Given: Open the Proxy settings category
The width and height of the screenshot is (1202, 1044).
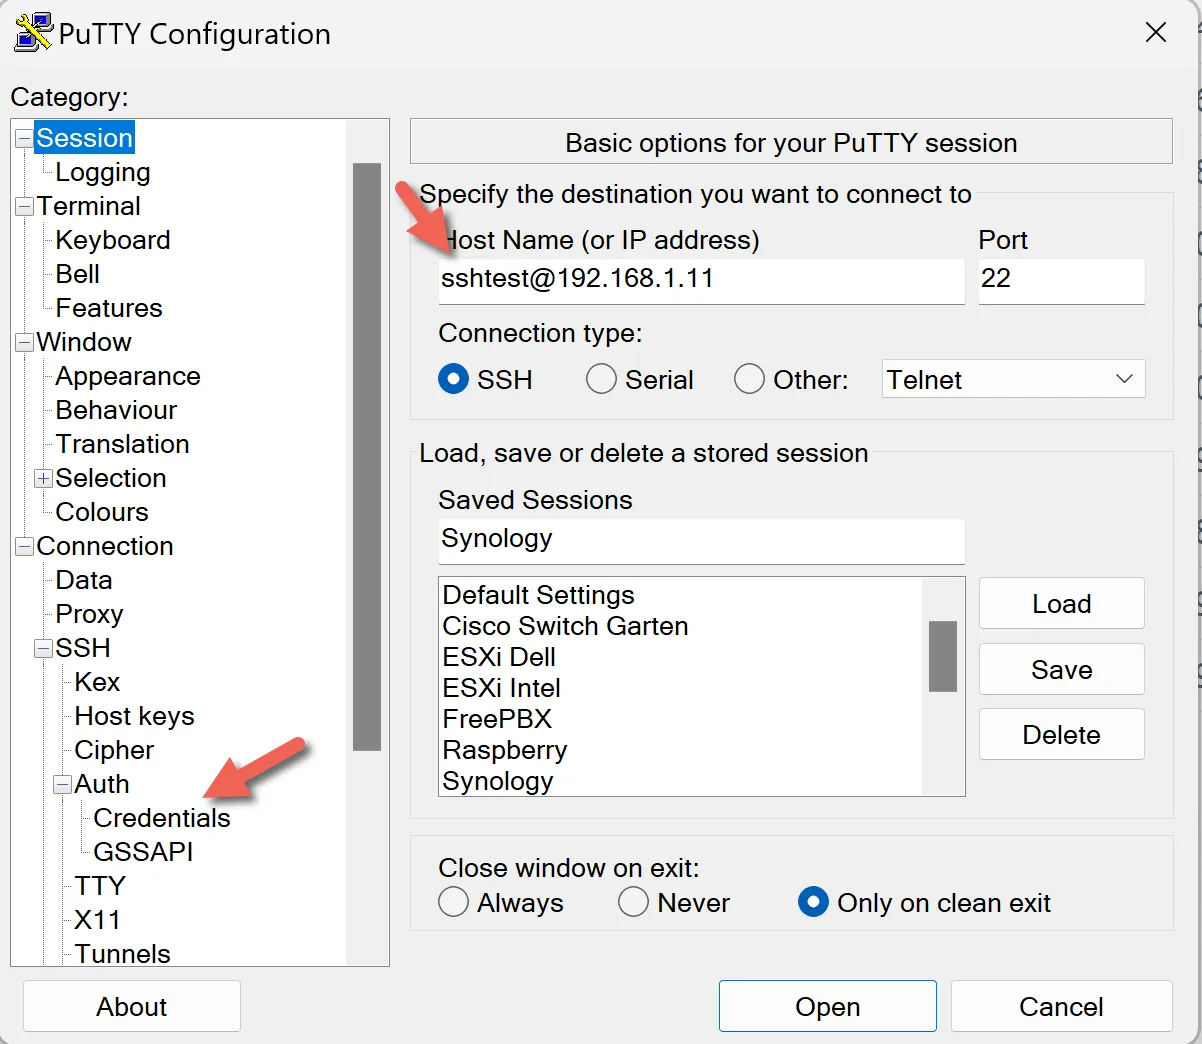Looking at the screenshot, I should (x=89, y=613).
